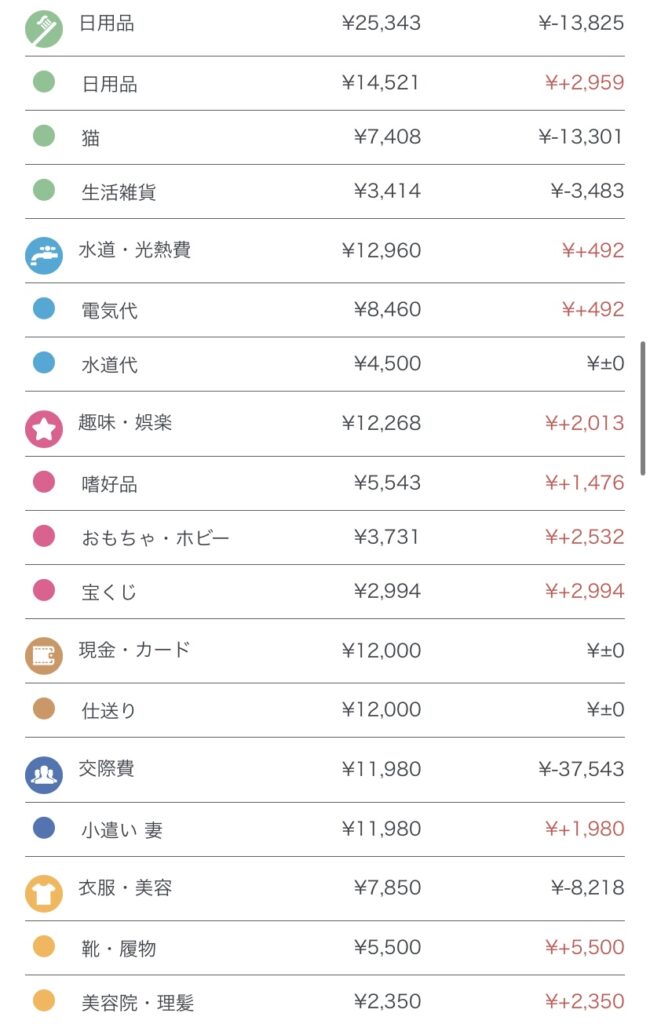The width and height of the screenshot is (650, 1024).
Task: Tap the star 趣味・娯楽 category icon
Action: (x=43, y=428)
